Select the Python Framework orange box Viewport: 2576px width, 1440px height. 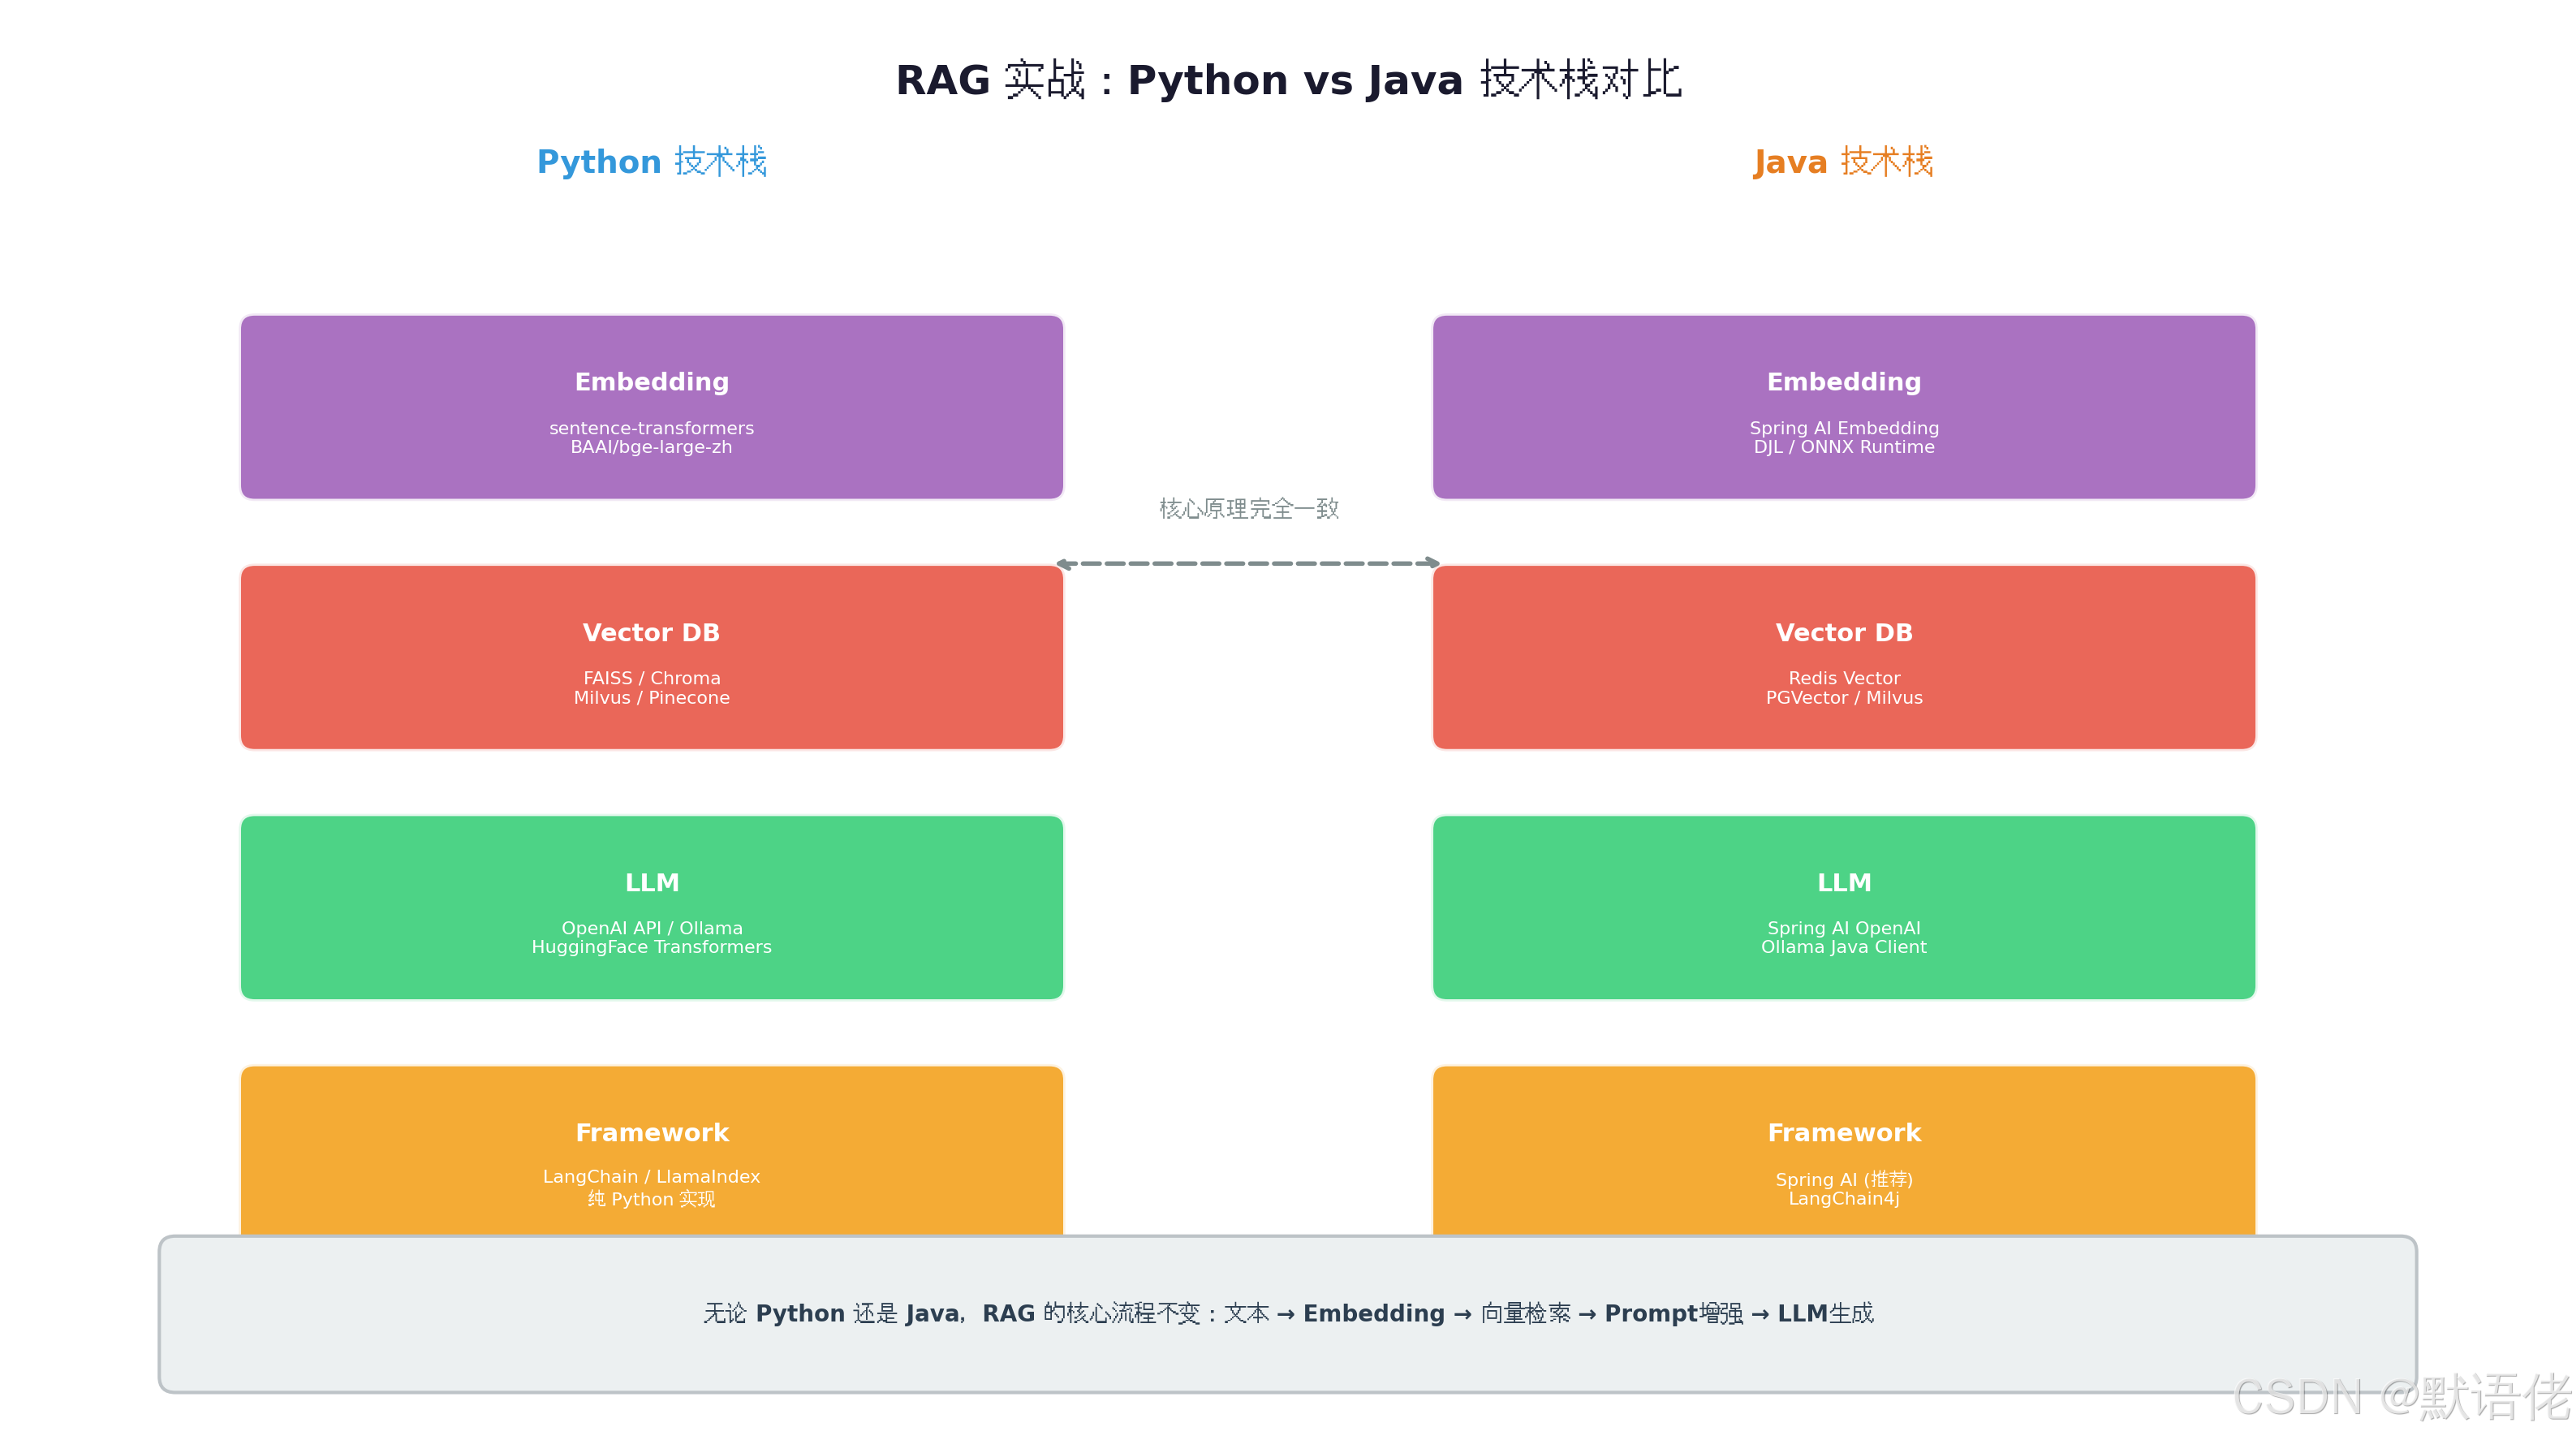(651, 1150)
